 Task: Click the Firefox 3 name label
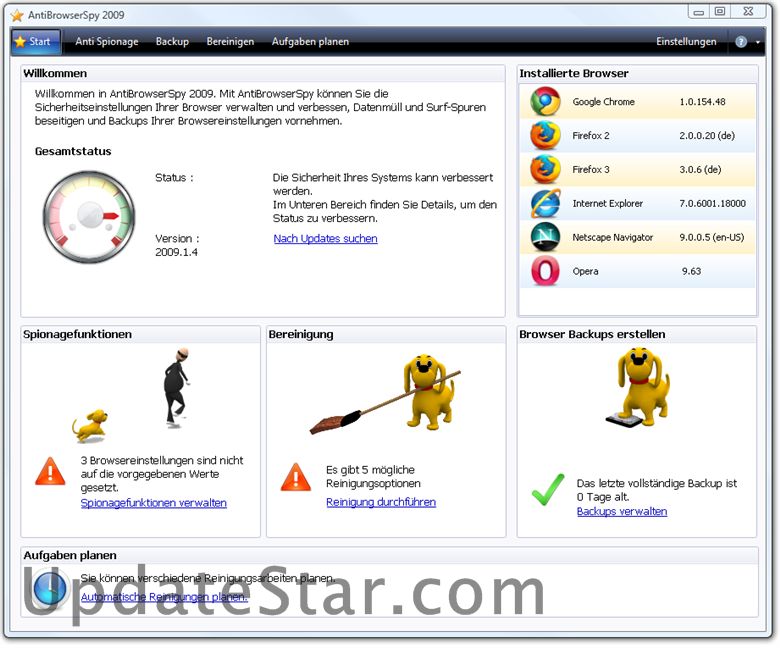pos(590,170)
